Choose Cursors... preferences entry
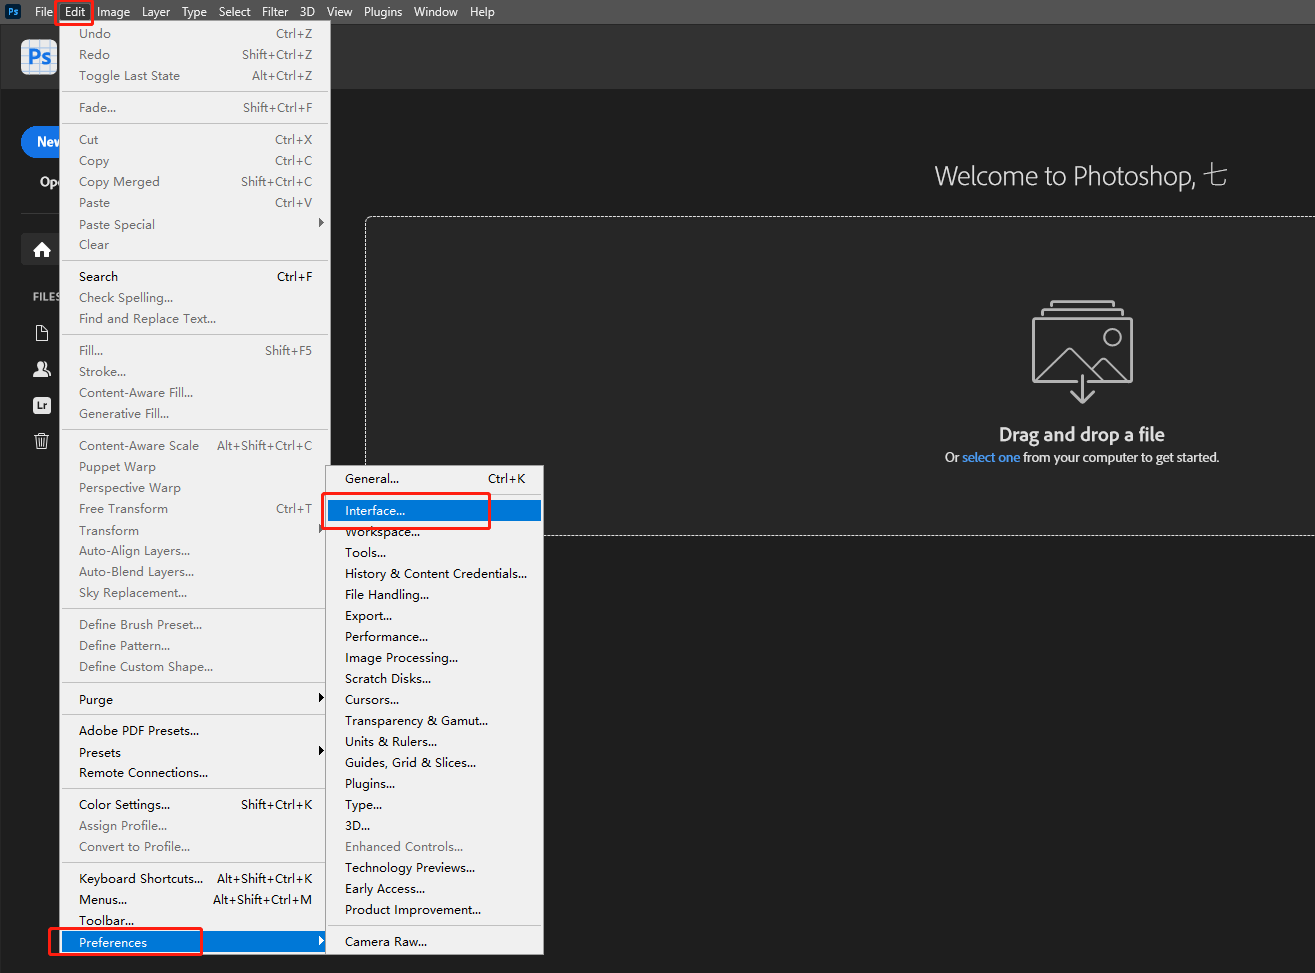This screenshot has width=1315, height=973. click(434, 699)
